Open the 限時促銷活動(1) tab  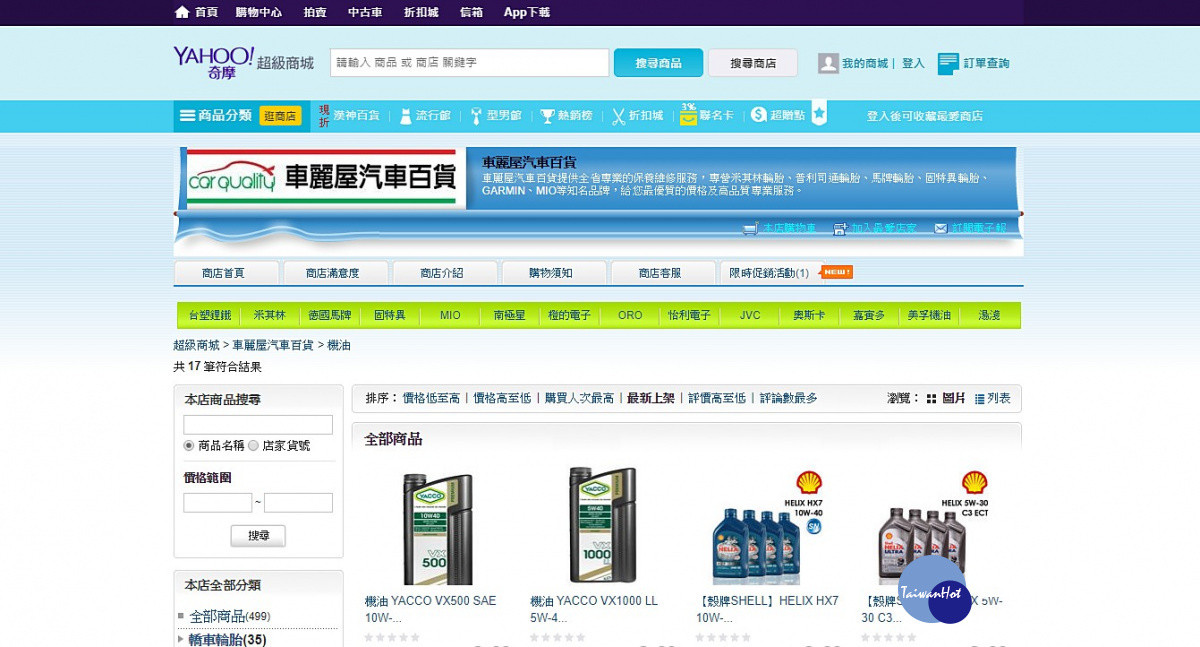click(x=769, y=273)
